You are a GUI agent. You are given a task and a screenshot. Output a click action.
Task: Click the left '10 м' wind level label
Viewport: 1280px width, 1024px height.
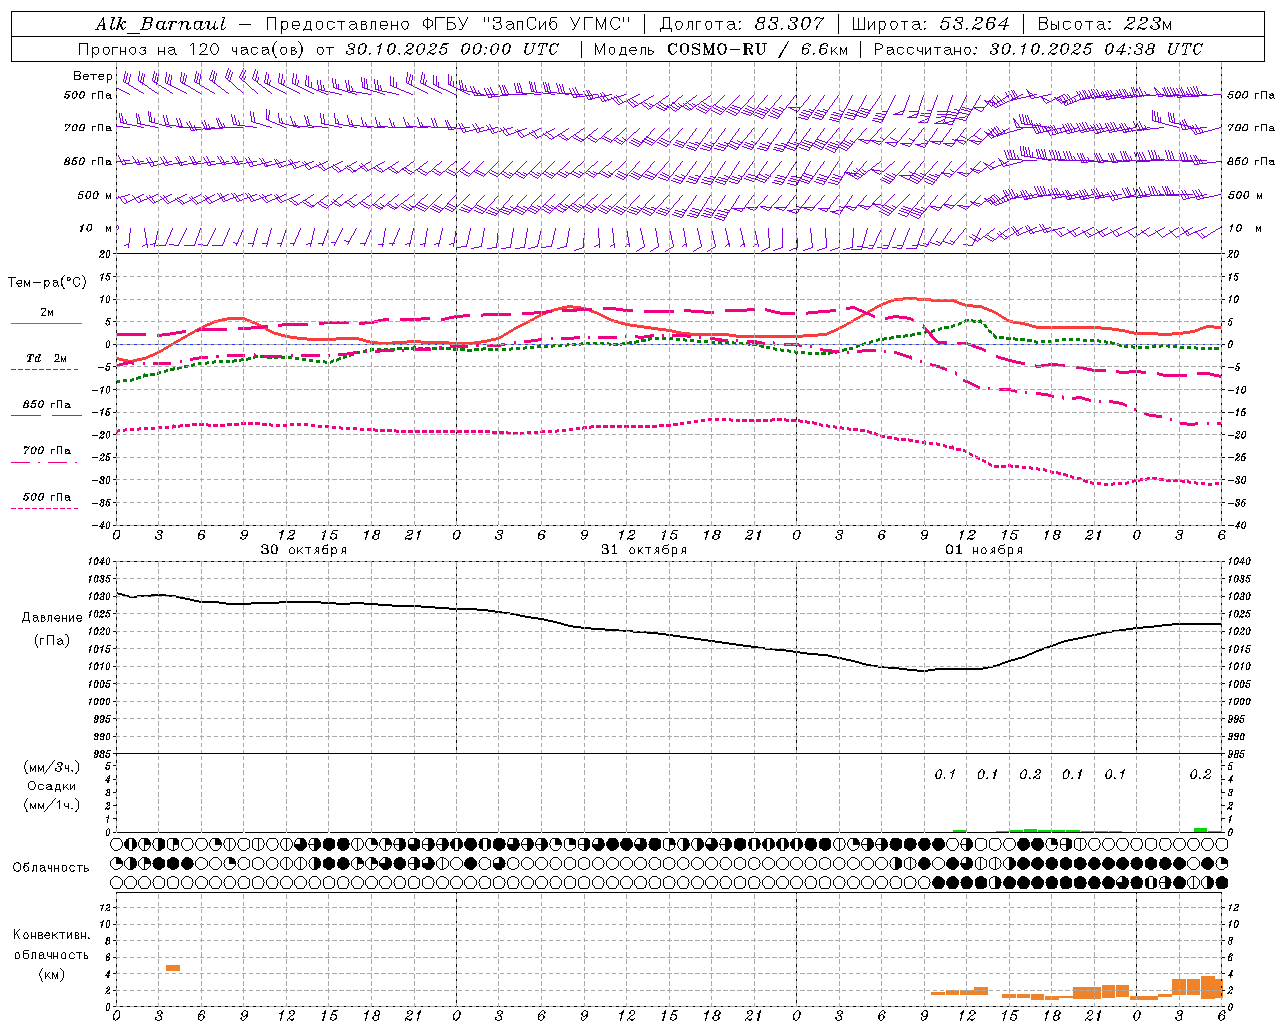point(97,228)
